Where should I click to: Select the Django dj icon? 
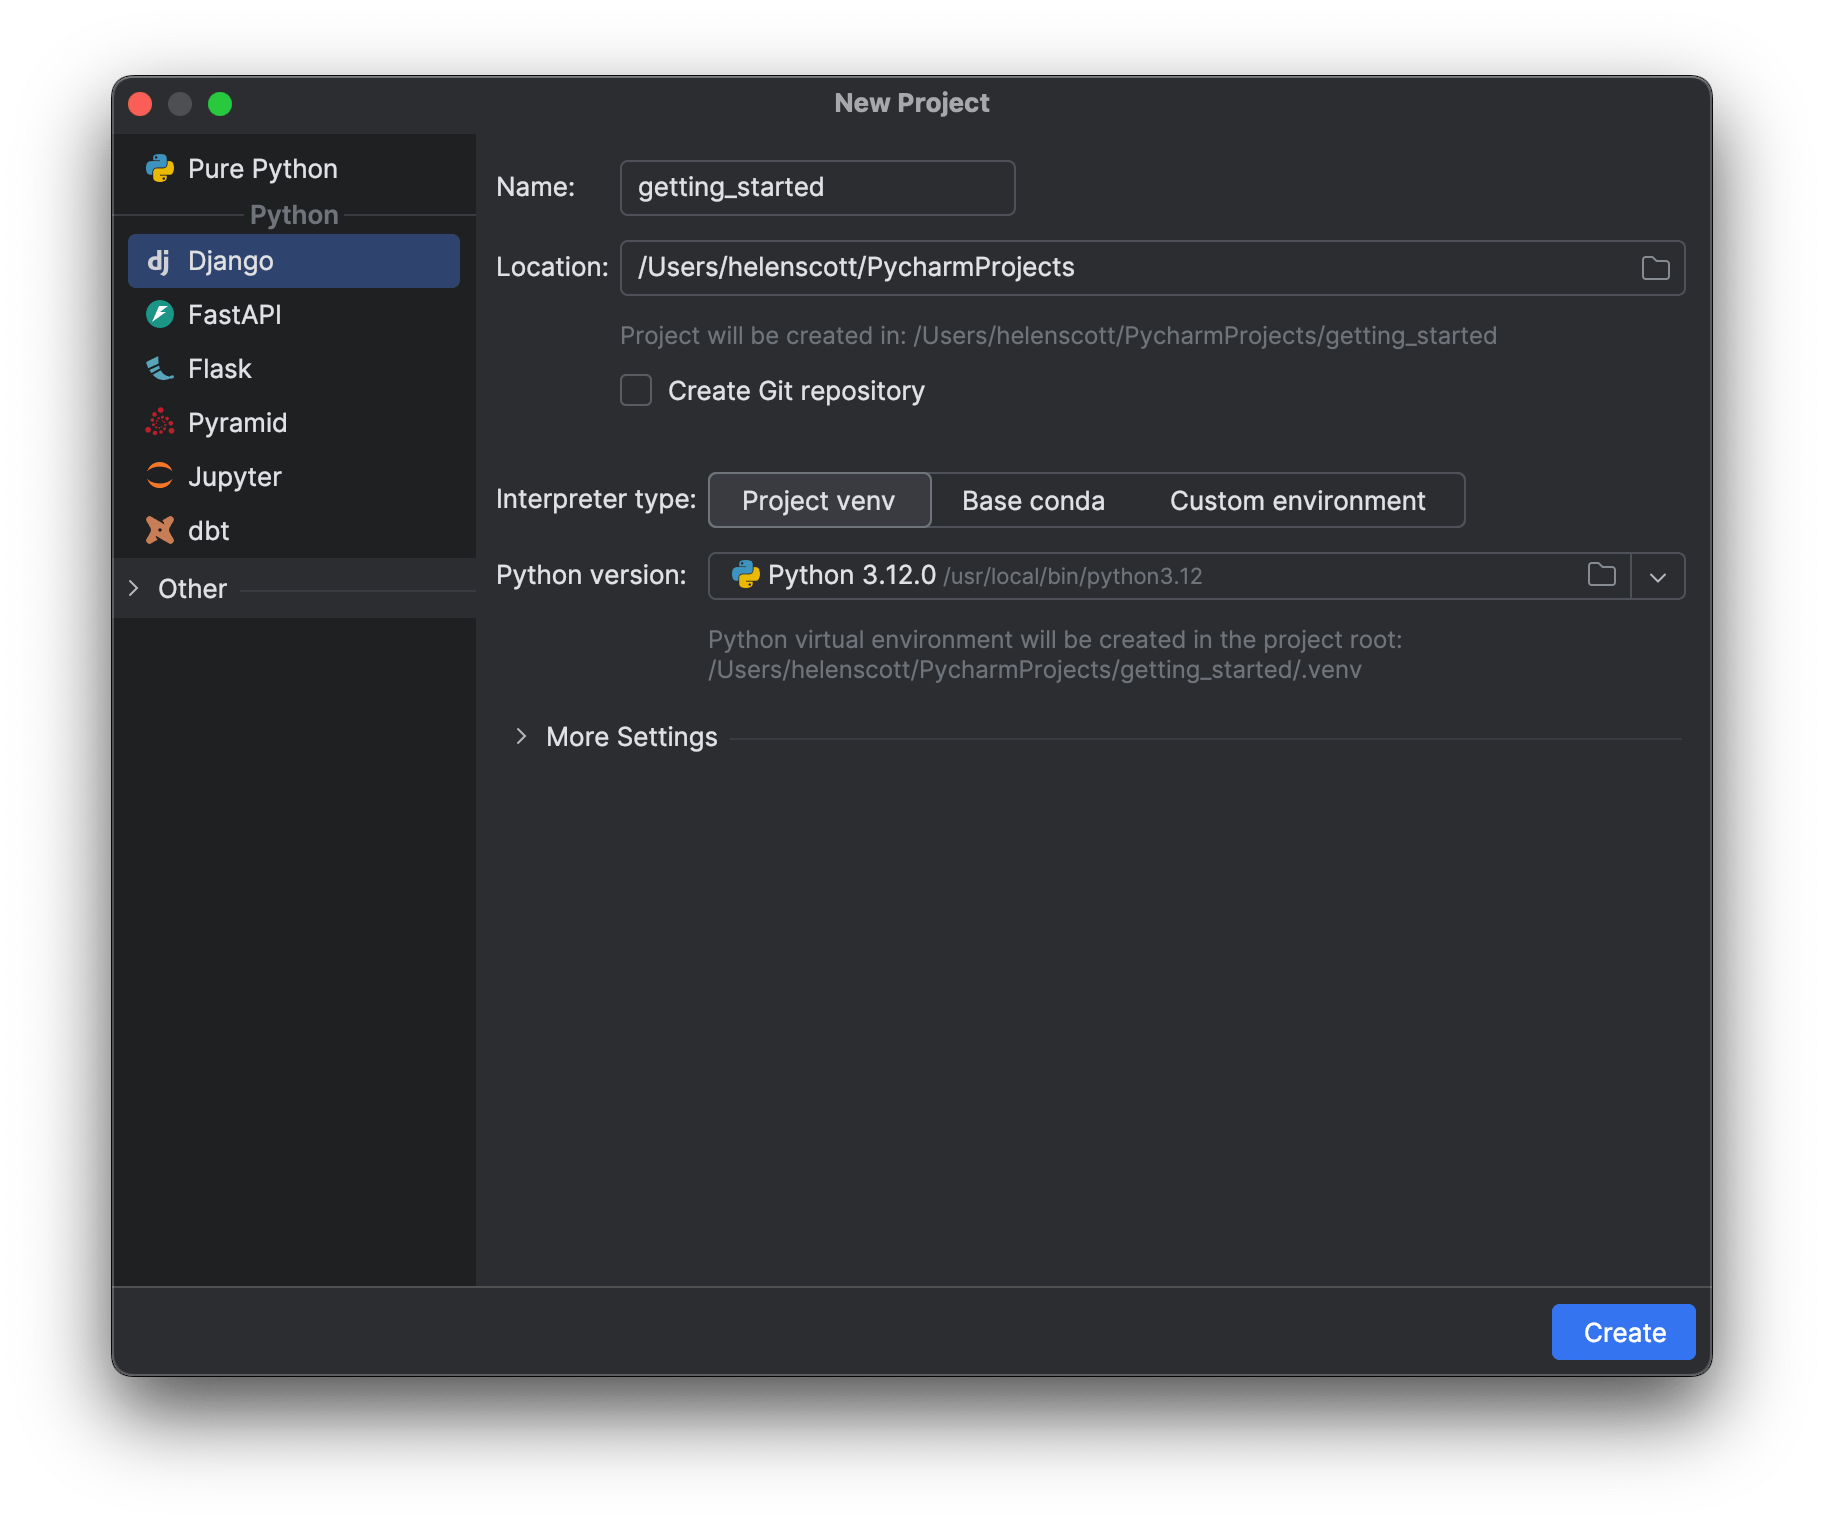click(159, 261)
